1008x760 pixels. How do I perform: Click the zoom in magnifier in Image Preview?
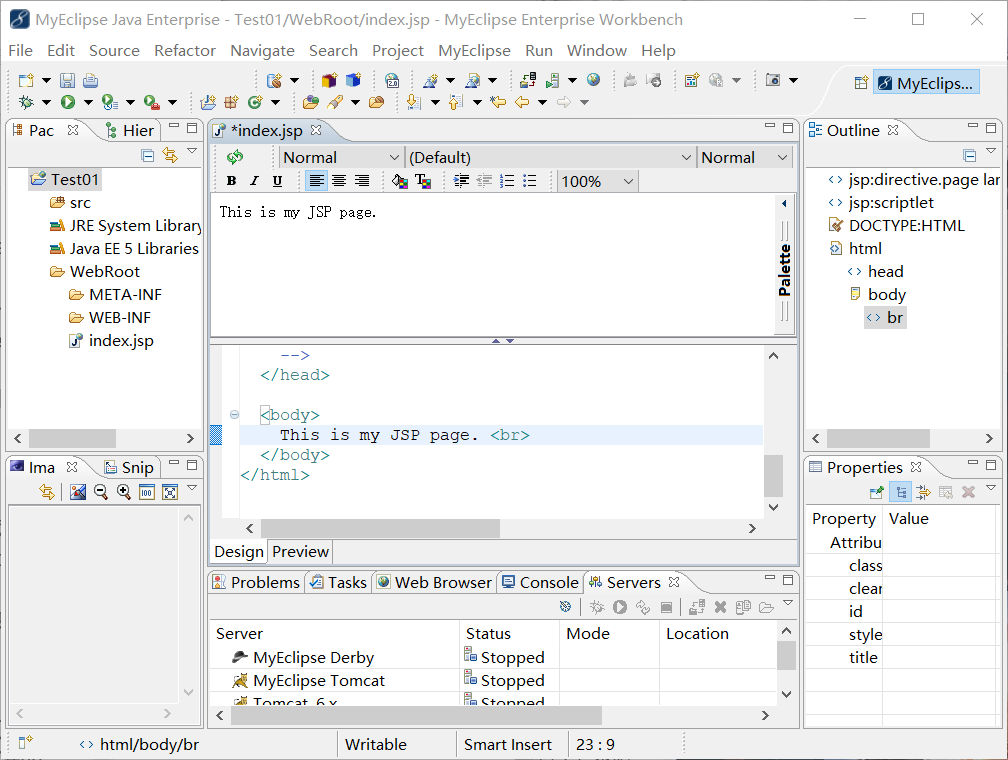click(124, 493)
